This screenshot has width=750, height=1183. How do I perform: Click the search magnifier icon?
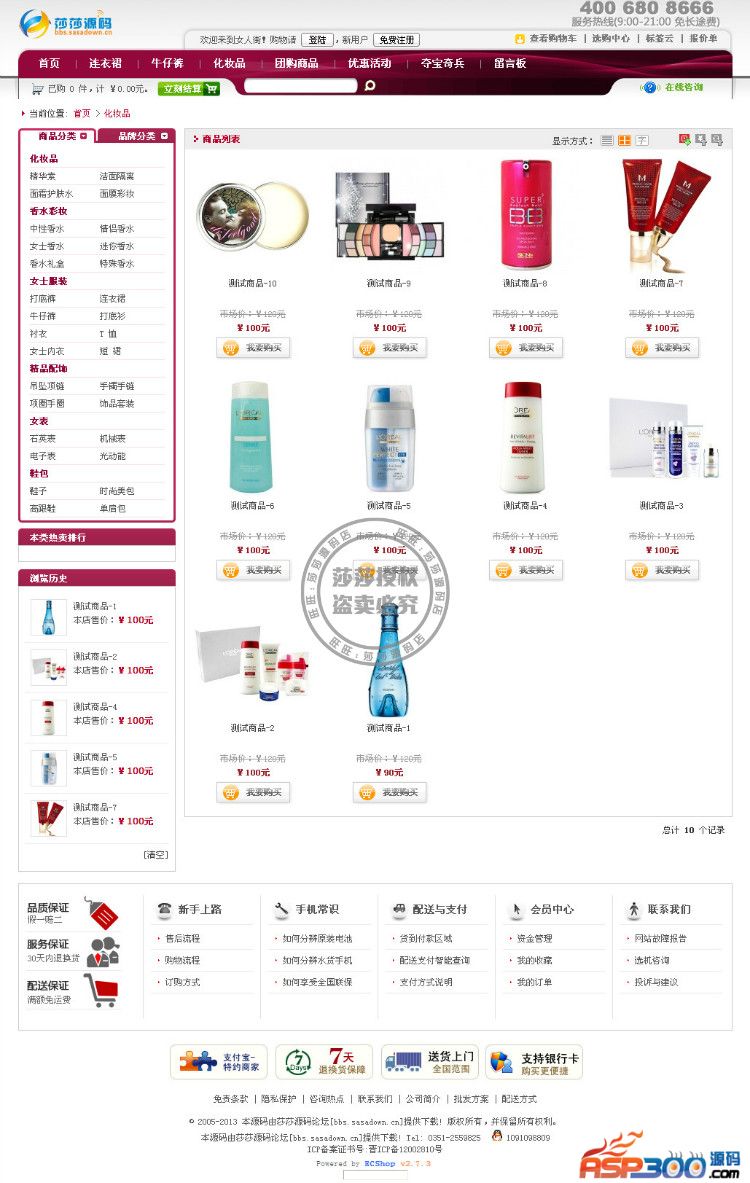click(370, 85)
